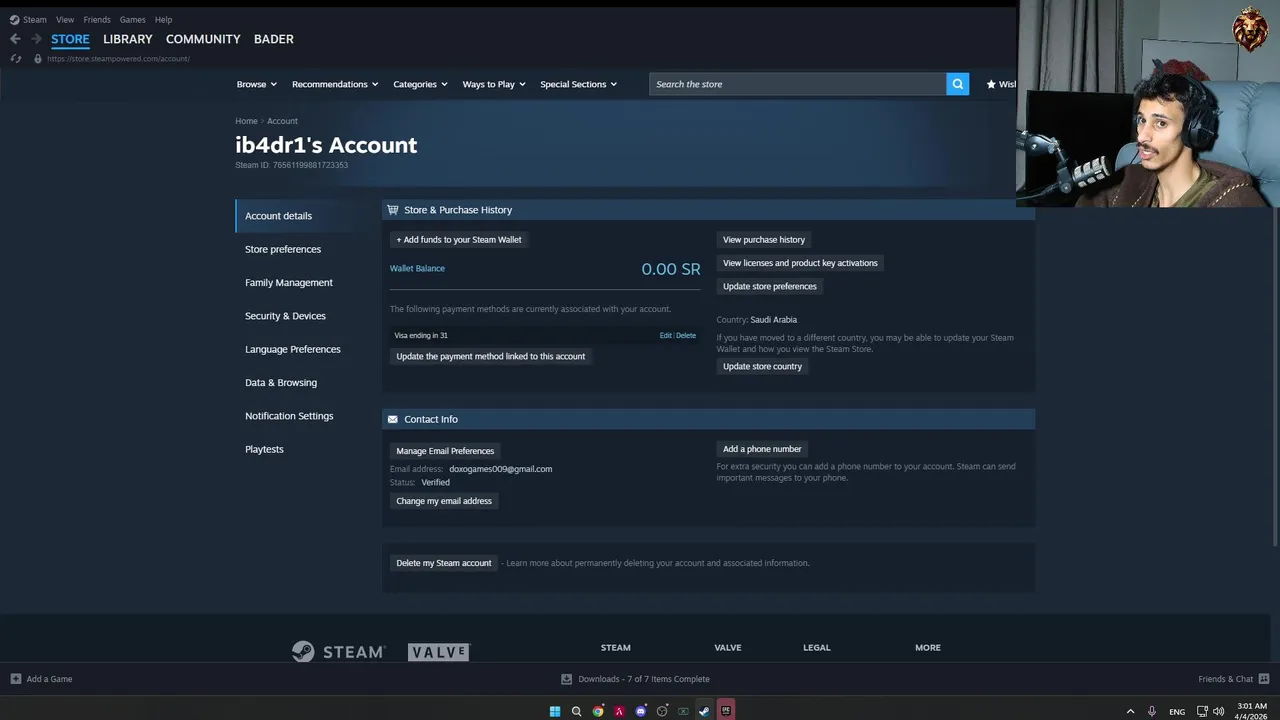Screen dimensions: 1280x720
Task: Click Update store preferences button
Action: tap(770, 286)
